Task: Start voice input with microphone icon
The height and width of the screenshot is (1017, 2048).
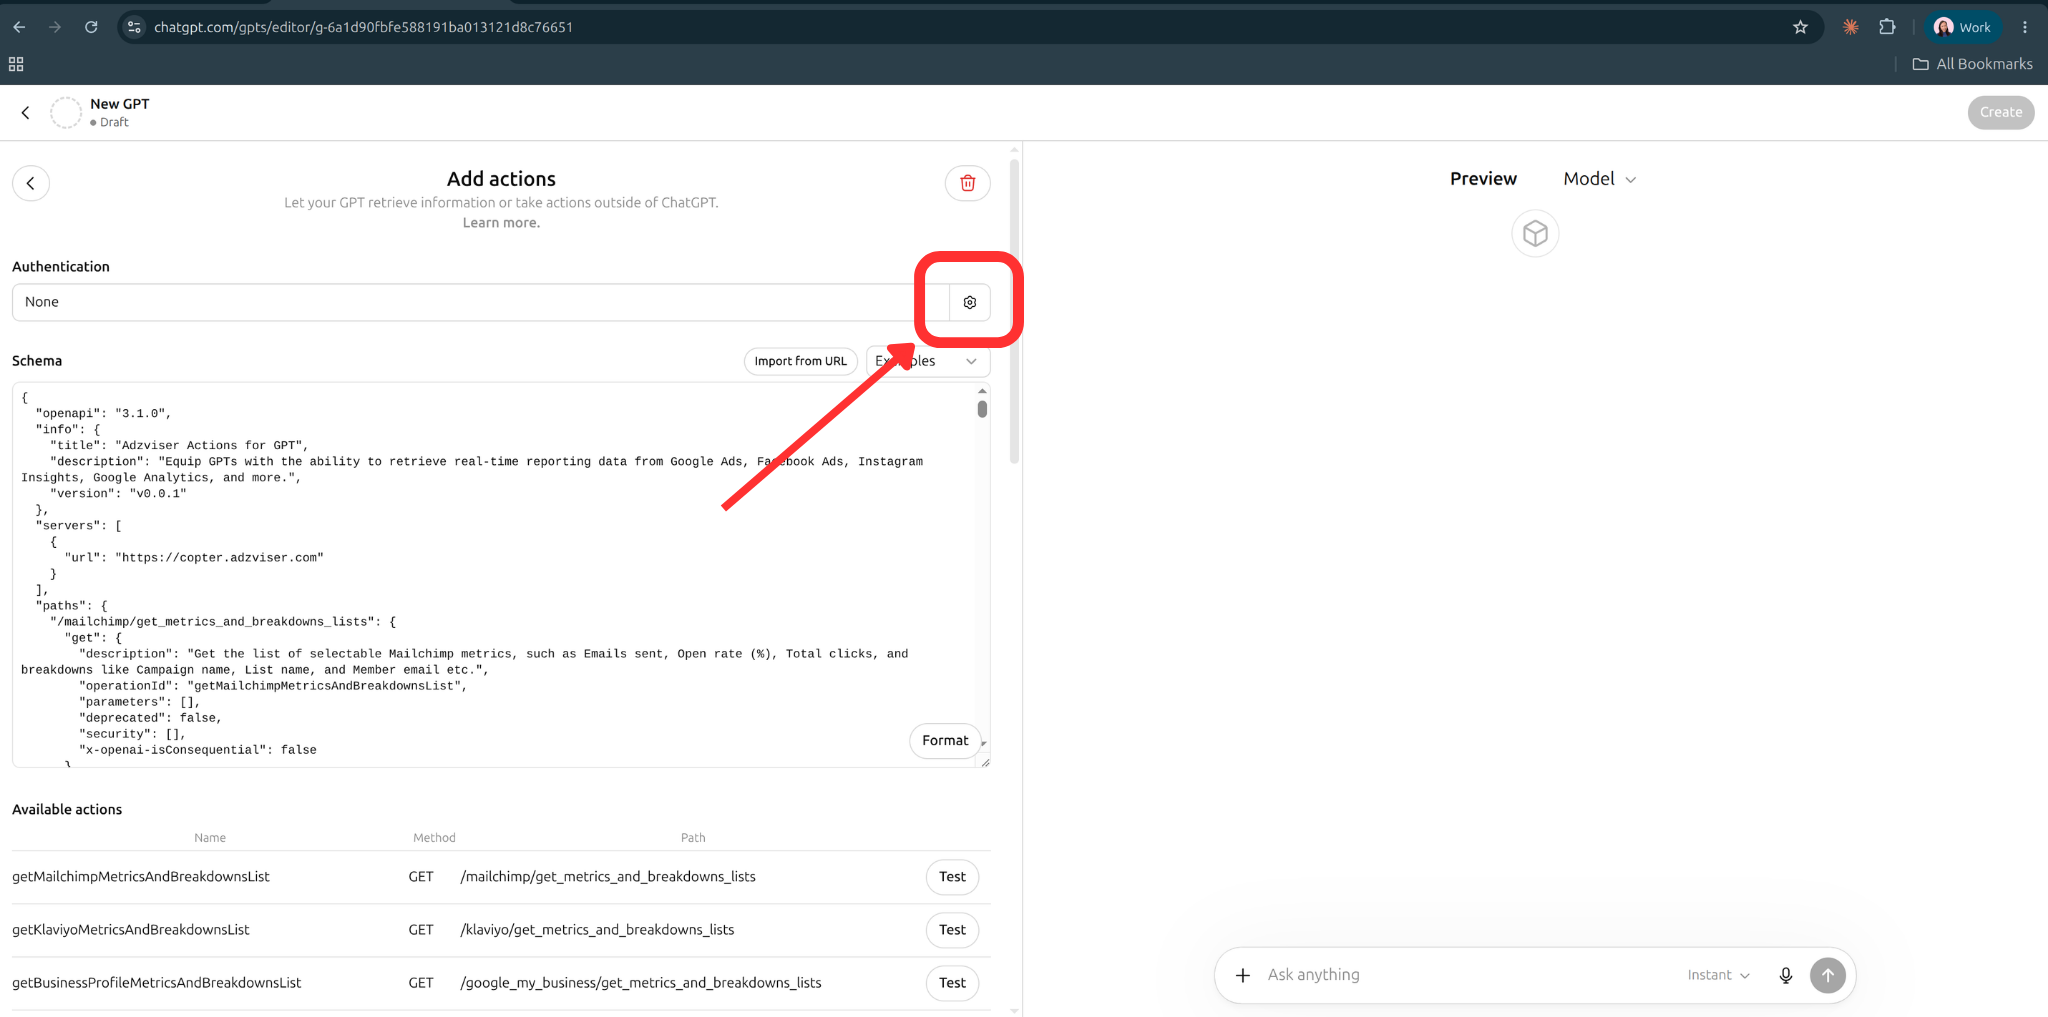Action: point(1786,975)
